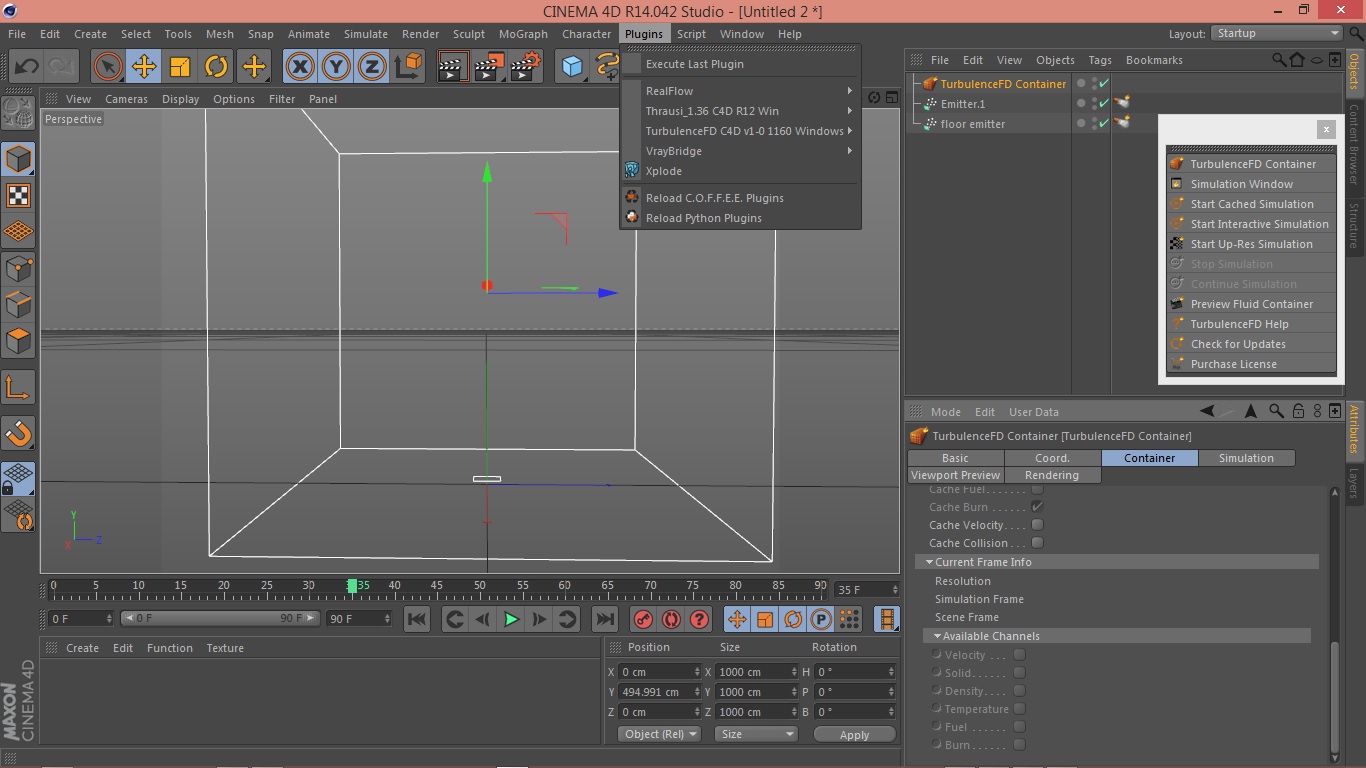Toggle Parameter keying P icon
Image resolution: width=1366 pixels, height=768 pixels.
click(821, 619)
